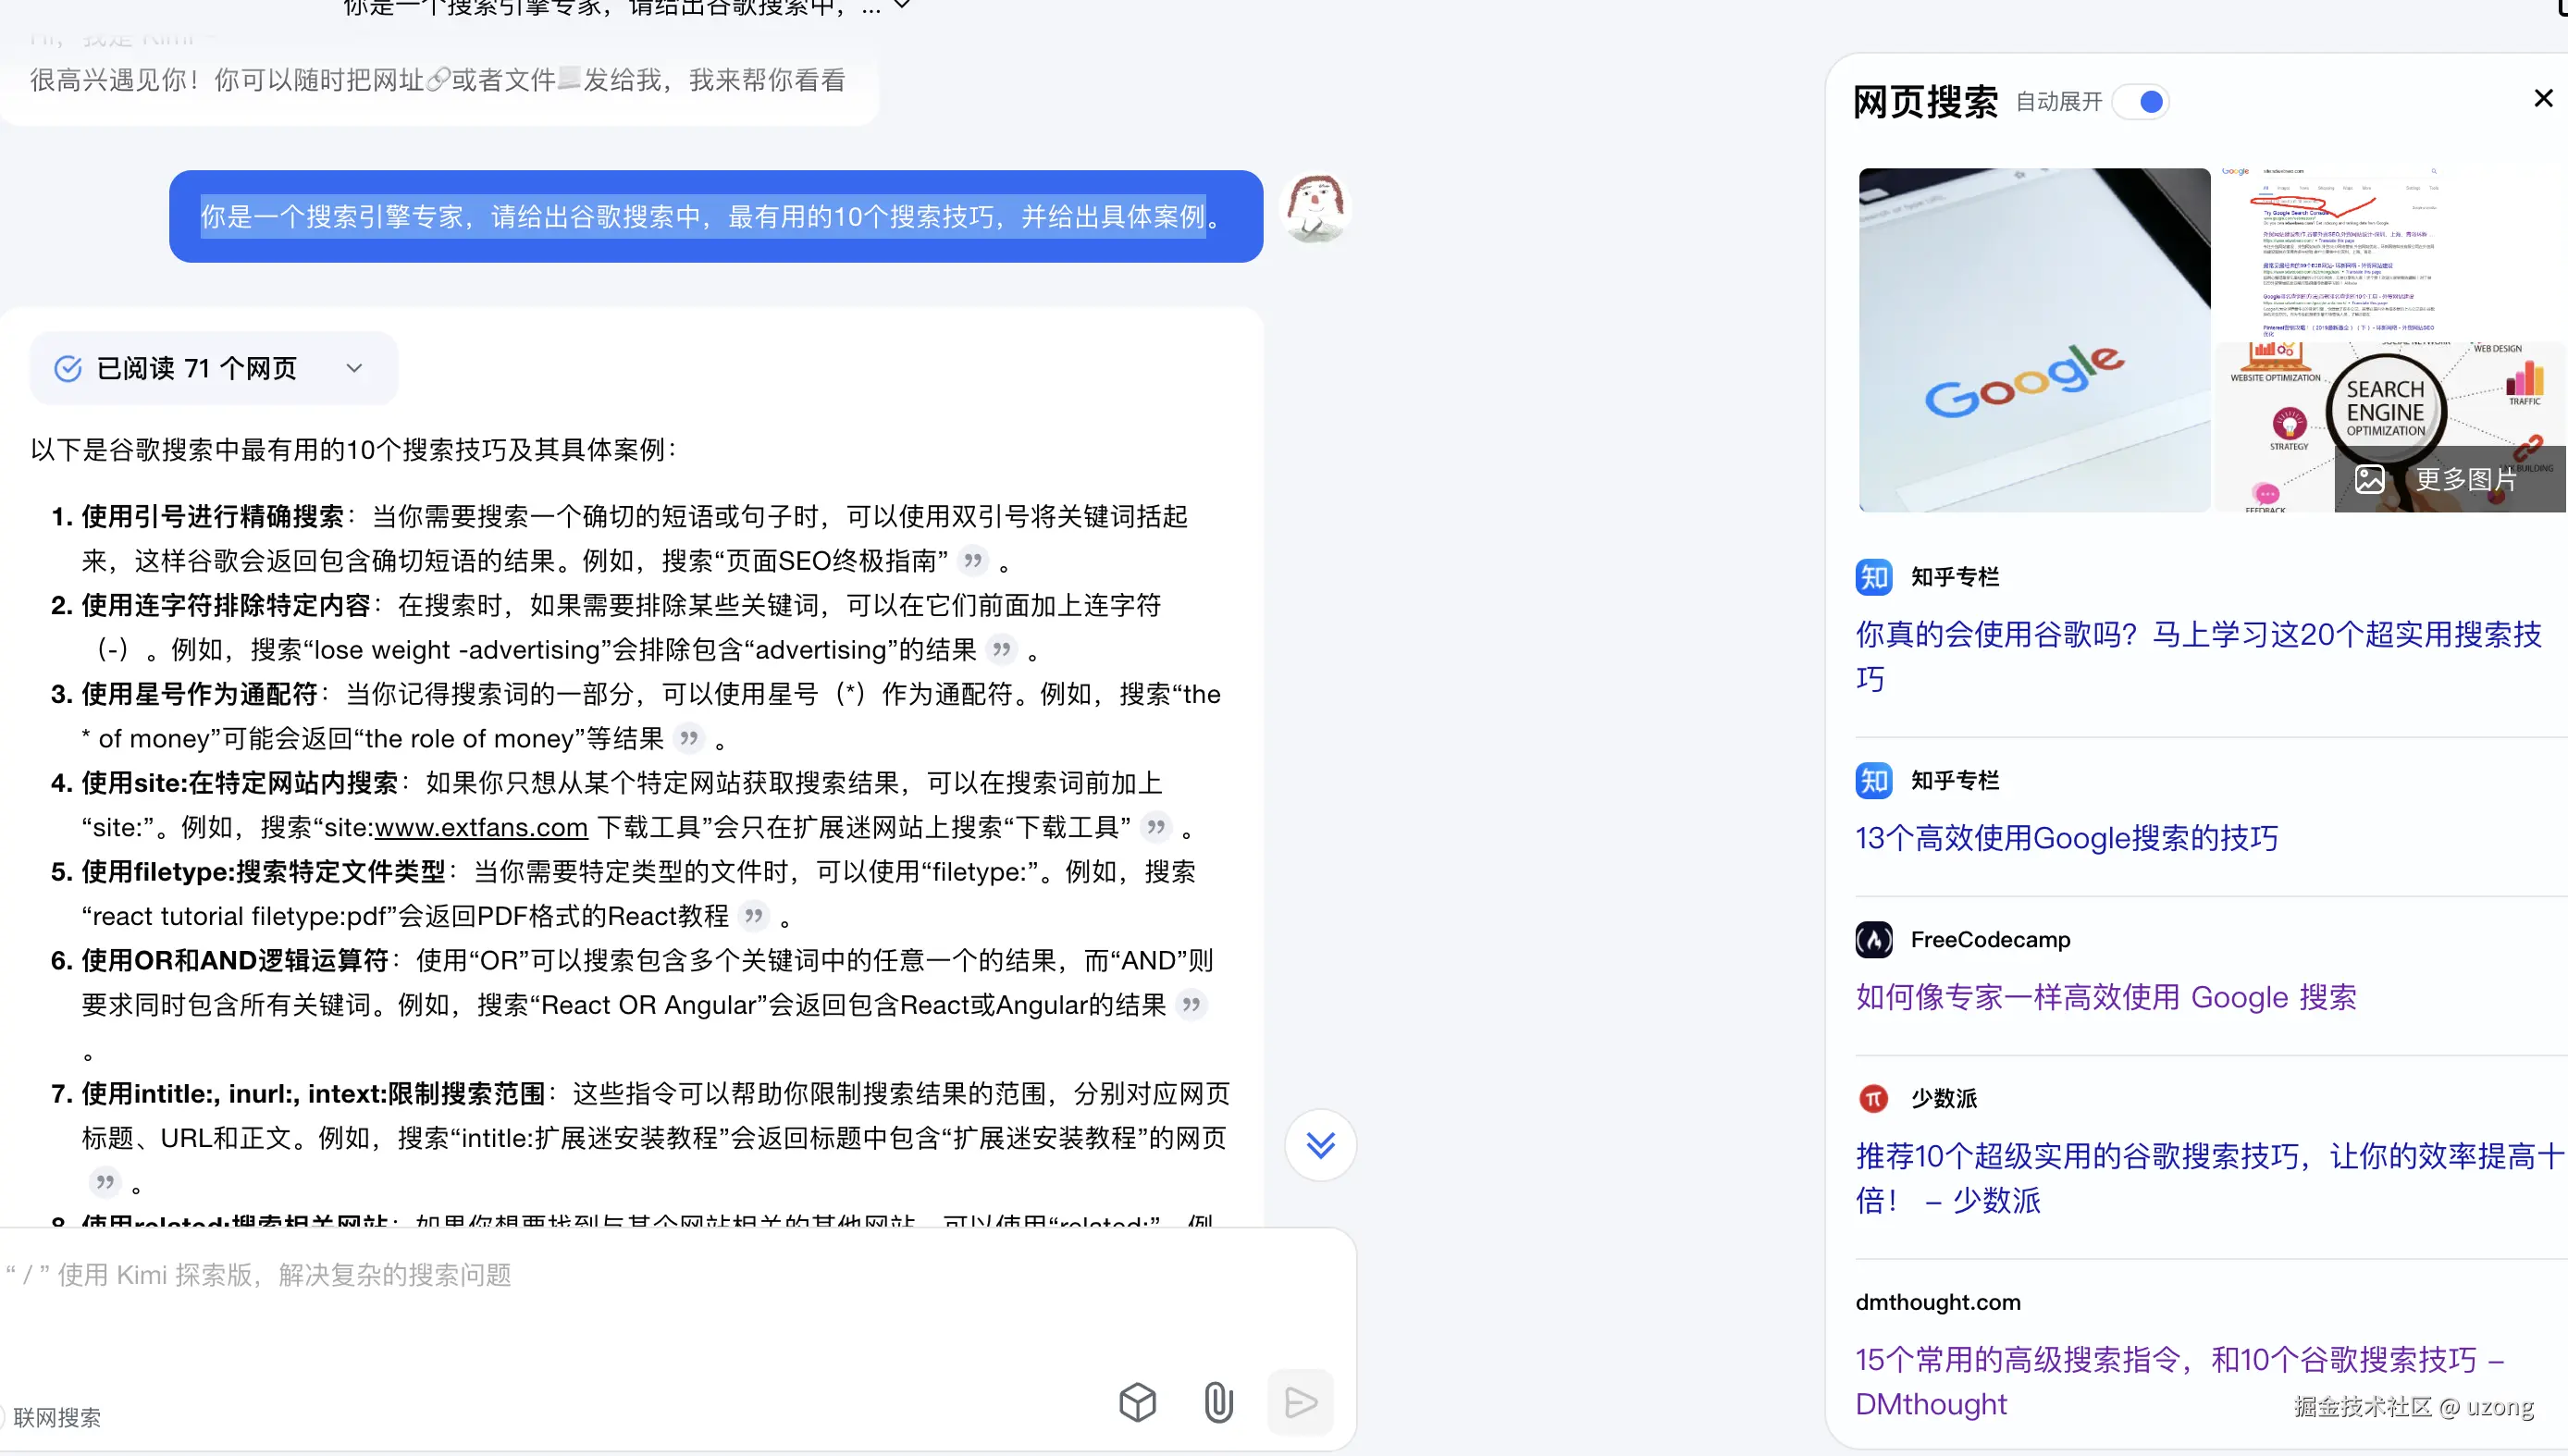The height and width of the screenshot is (1456, 2568).
Task: Toggle 联网搜索 web search option
Action: (x=56, y=1417)
